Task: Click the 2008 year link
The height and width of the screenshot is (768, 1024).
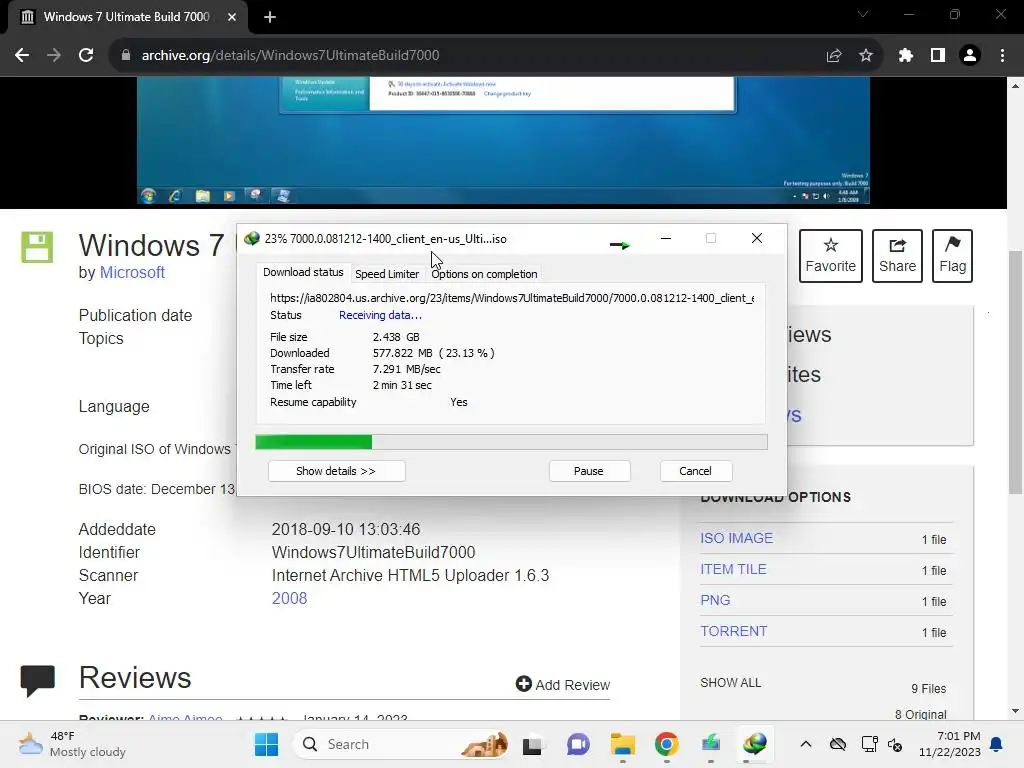Action: tap(289, 598)
